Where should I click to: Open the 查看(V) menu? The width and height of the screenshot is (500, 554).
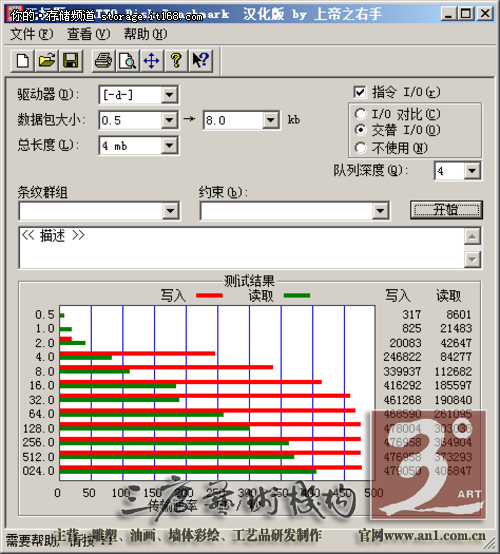(x=88, y=34)
